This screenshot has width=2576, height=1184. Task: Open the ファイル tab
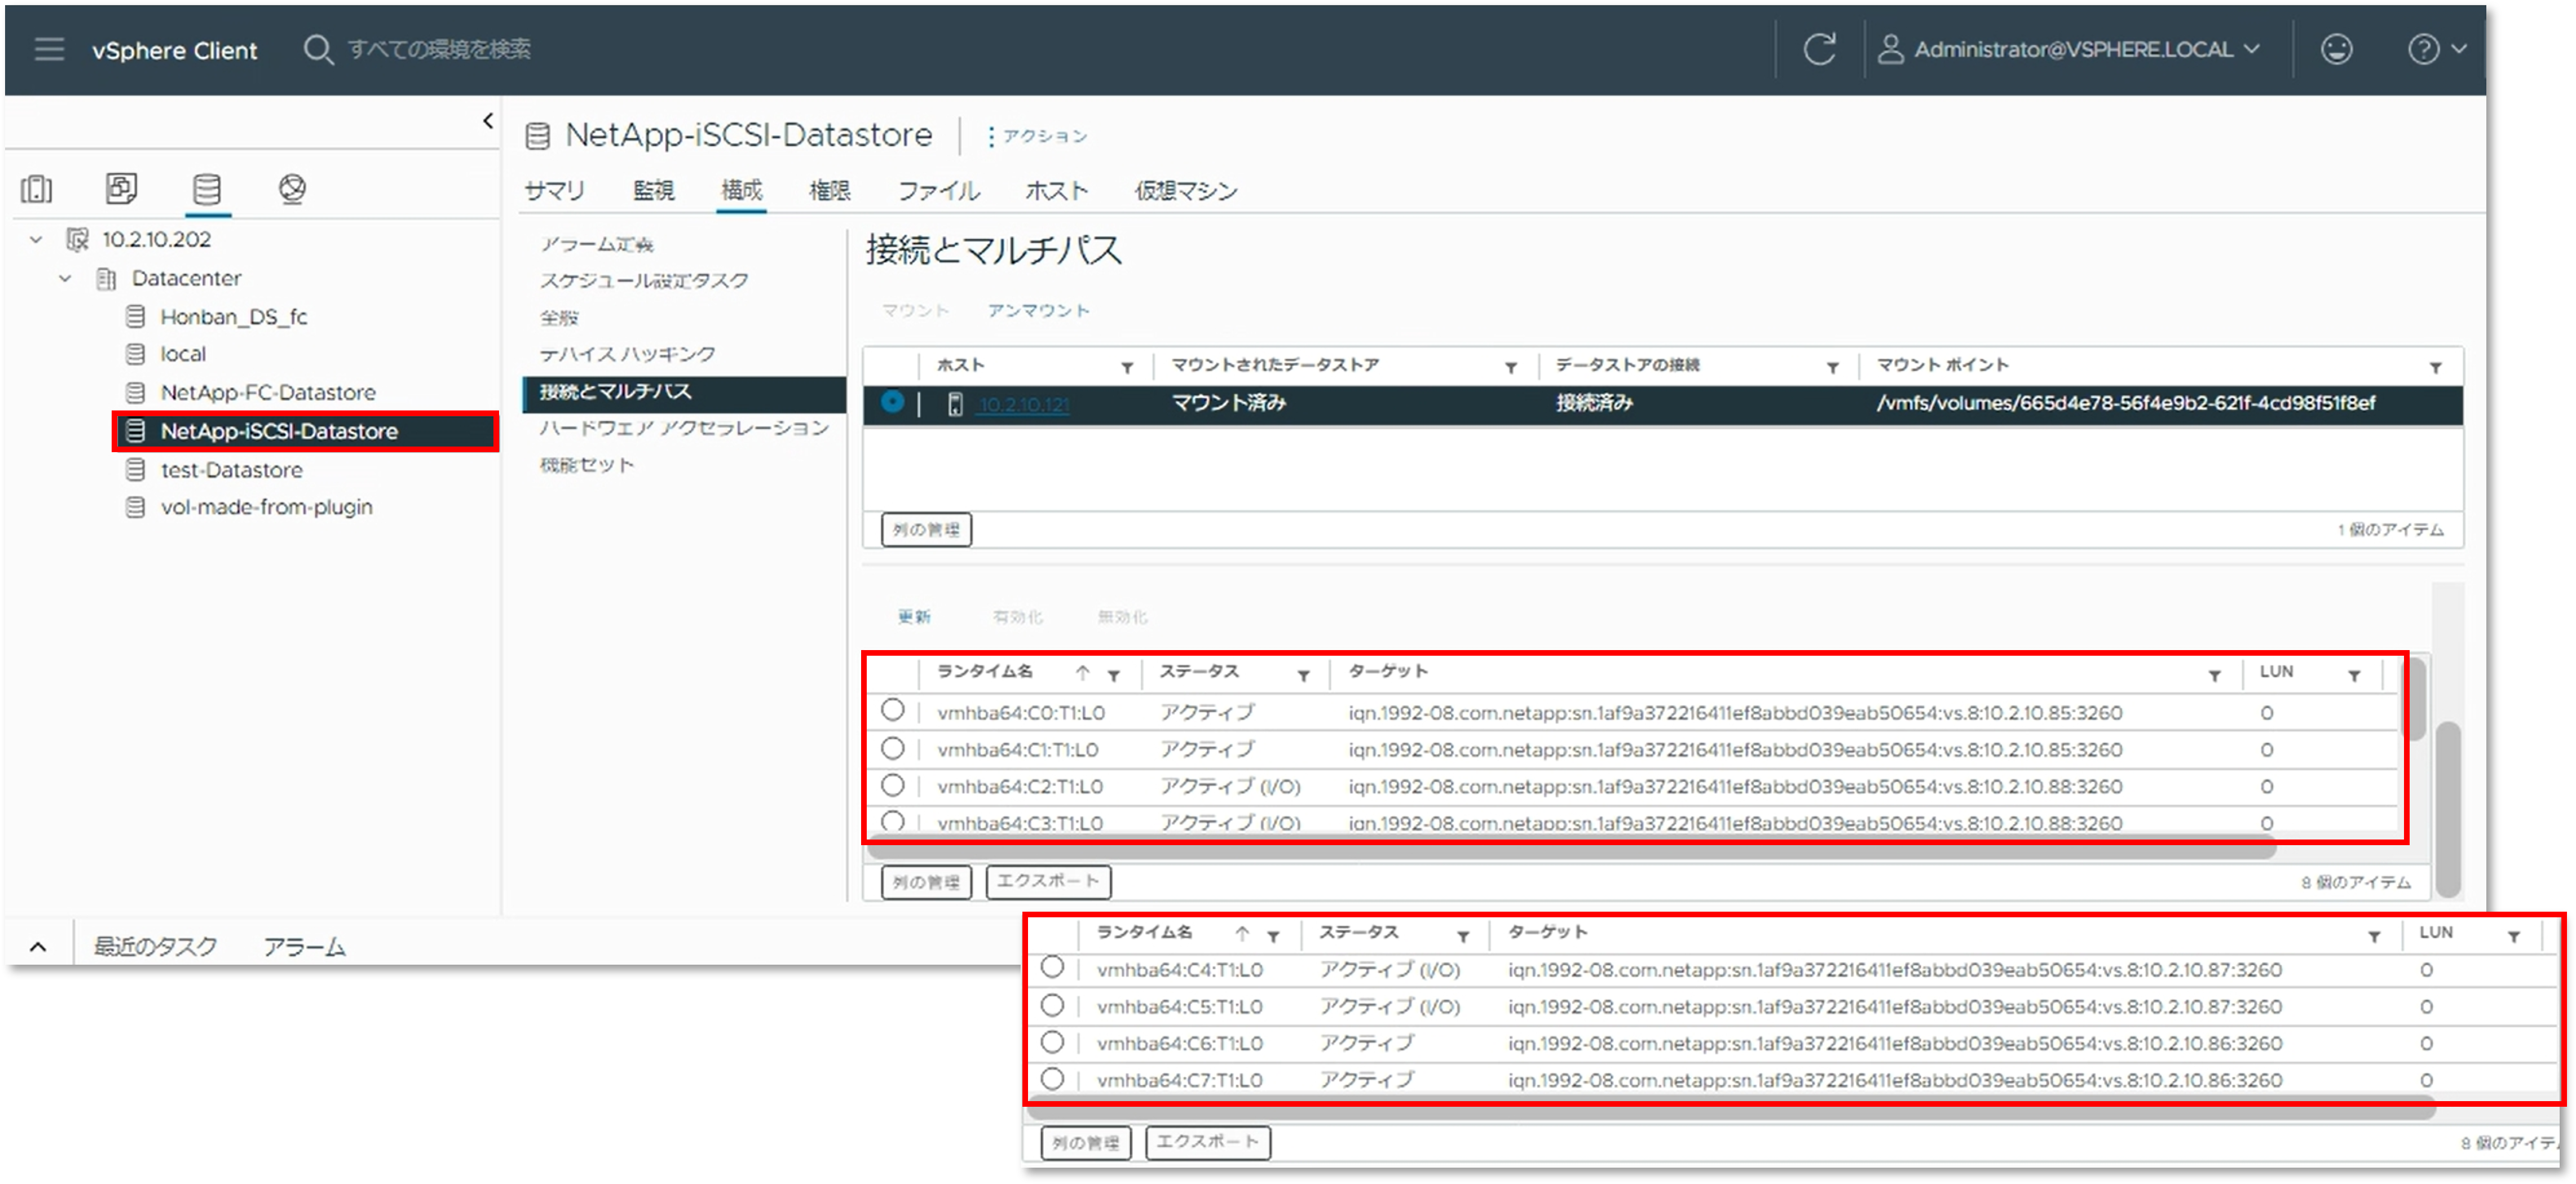(x=938, y=190)
